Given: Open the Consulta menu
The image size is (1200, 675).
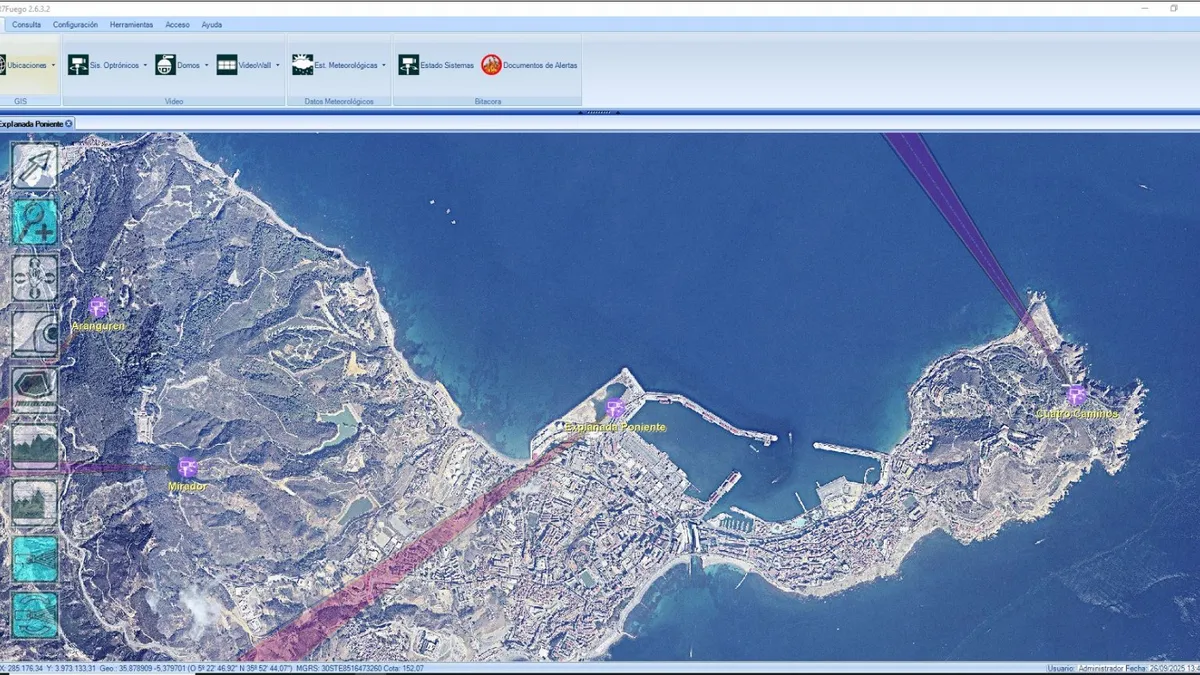Looking at the screenshot, I should [x=27, y=24].
